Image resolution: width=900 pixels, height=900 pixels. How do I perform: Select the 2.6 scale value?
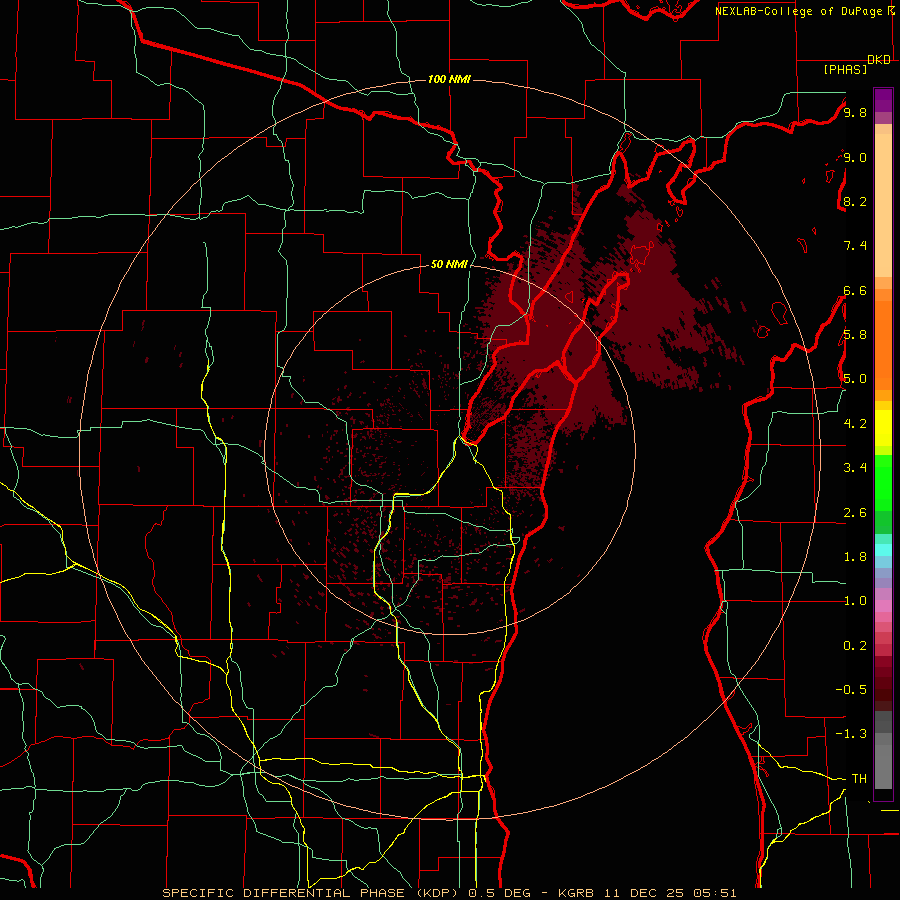pos(855,513)
